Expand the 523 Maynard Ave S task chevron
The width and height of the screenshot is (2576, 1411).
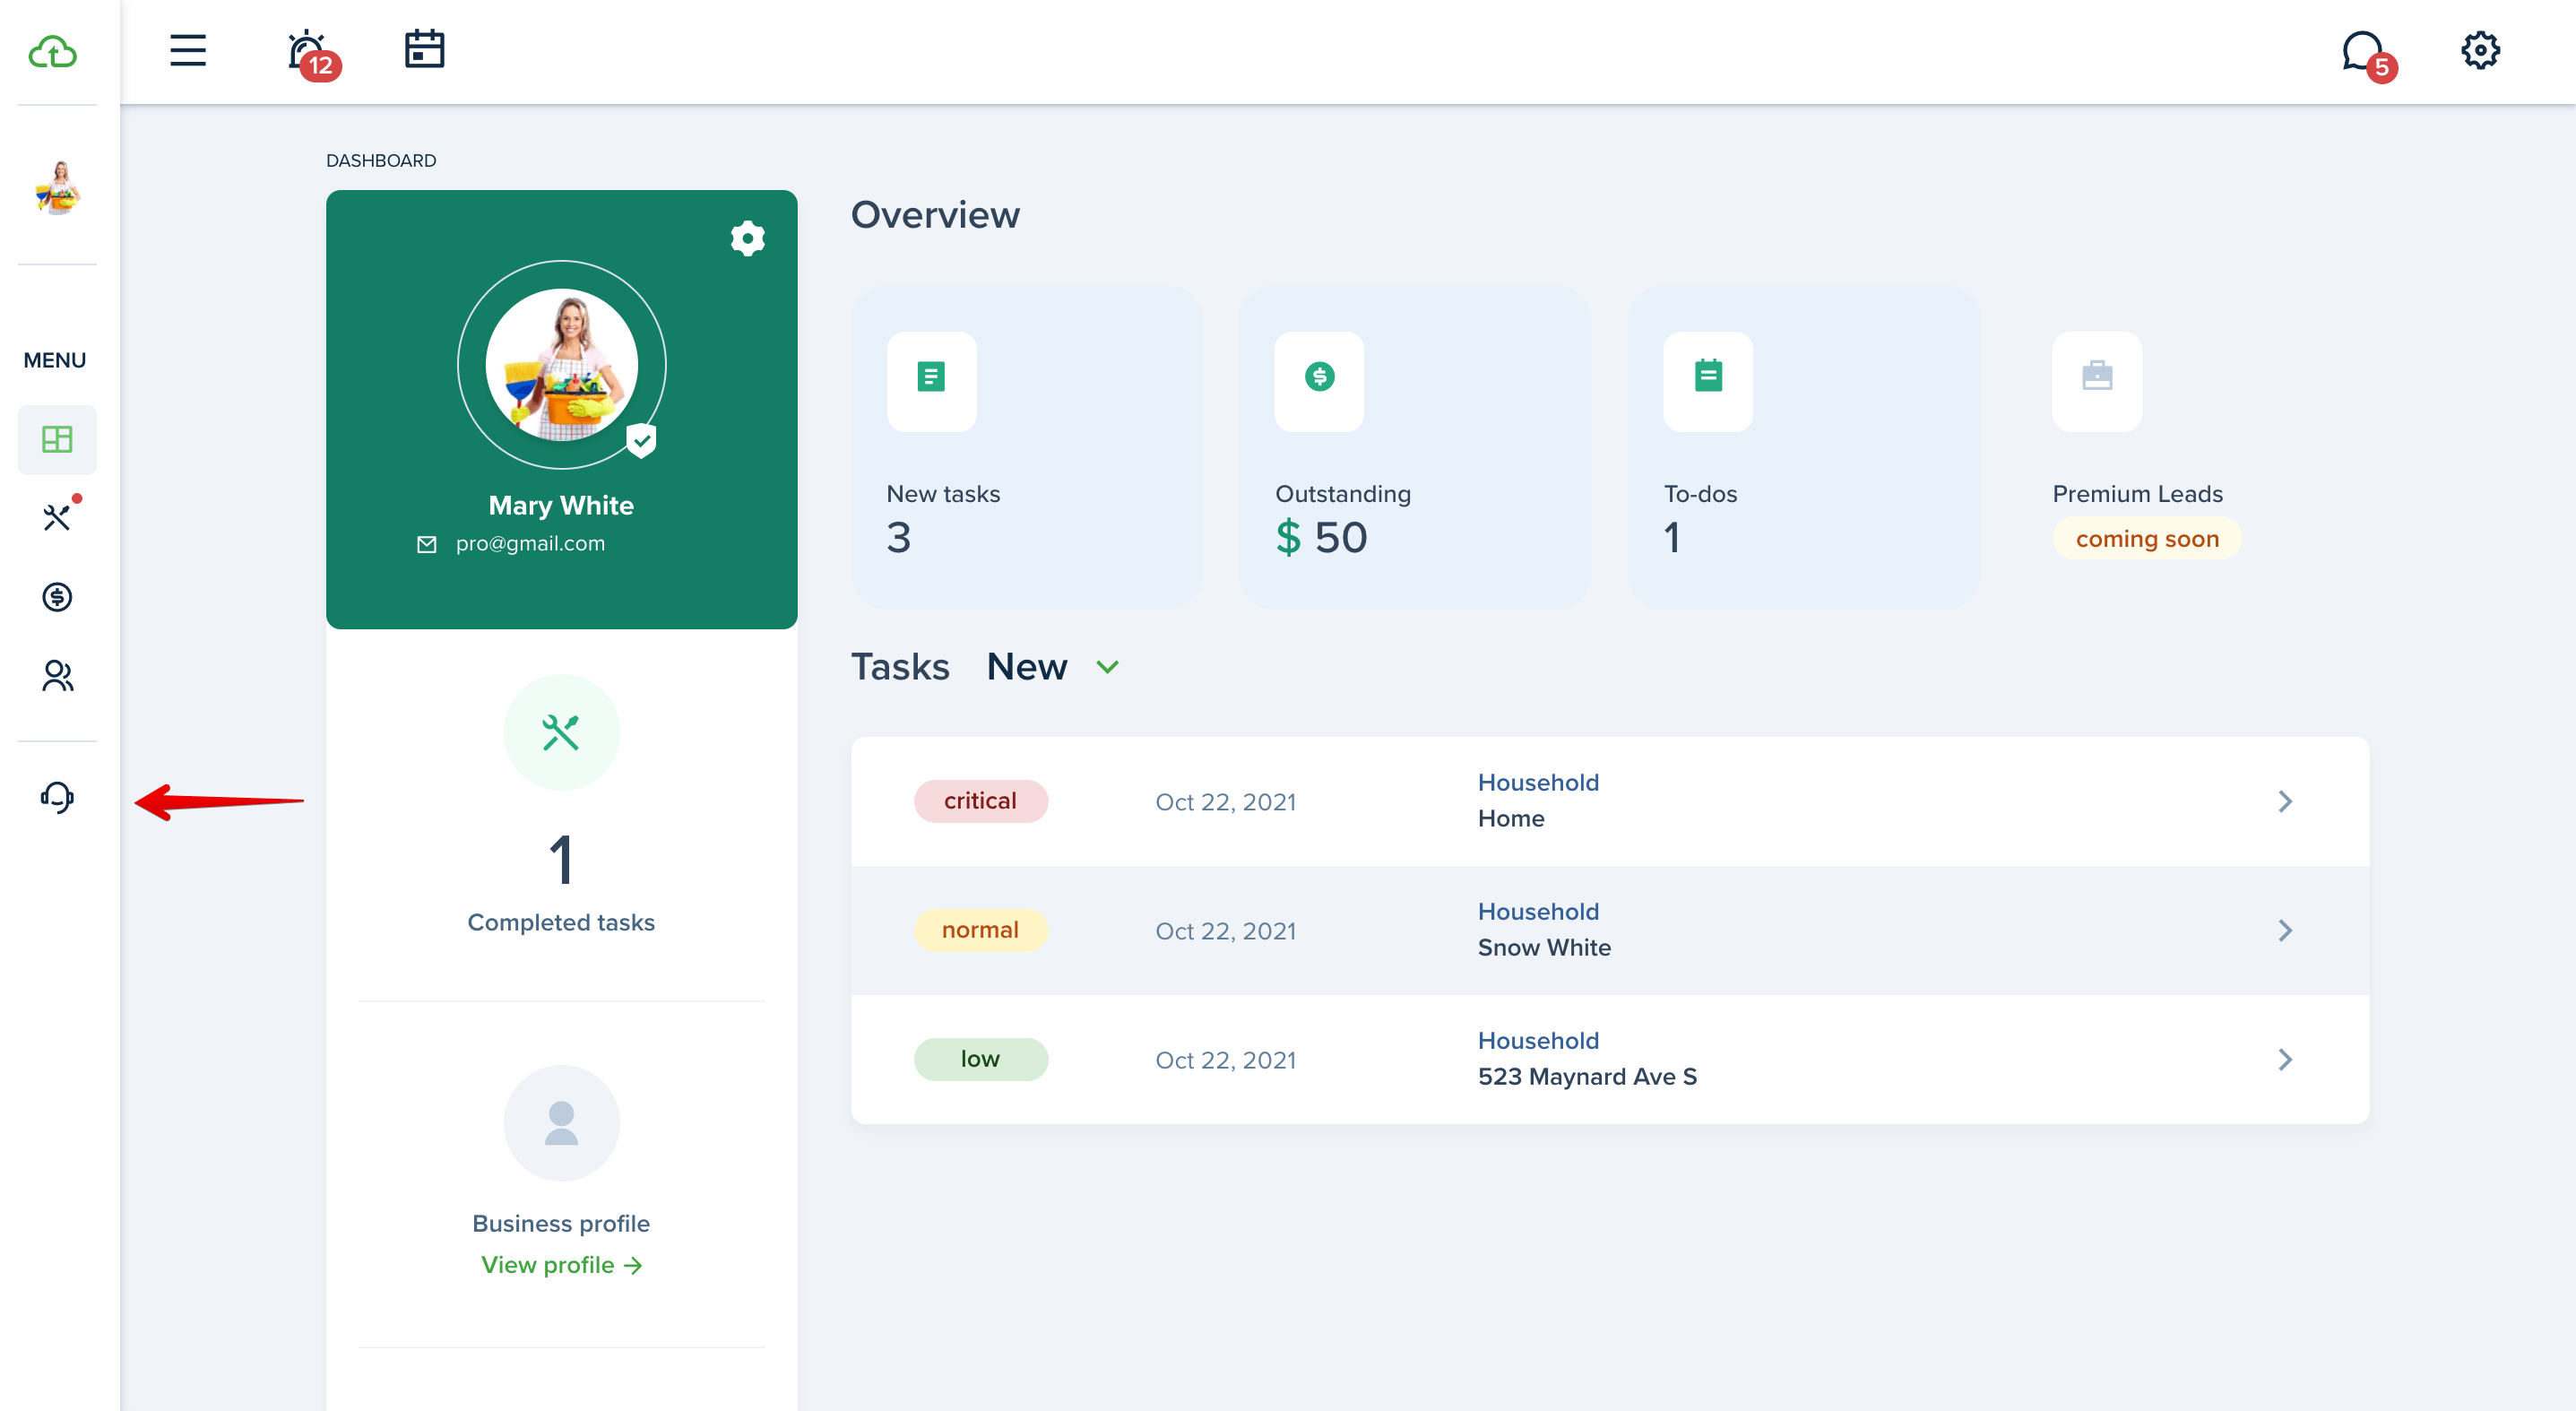click(x=2285, y=1059)
